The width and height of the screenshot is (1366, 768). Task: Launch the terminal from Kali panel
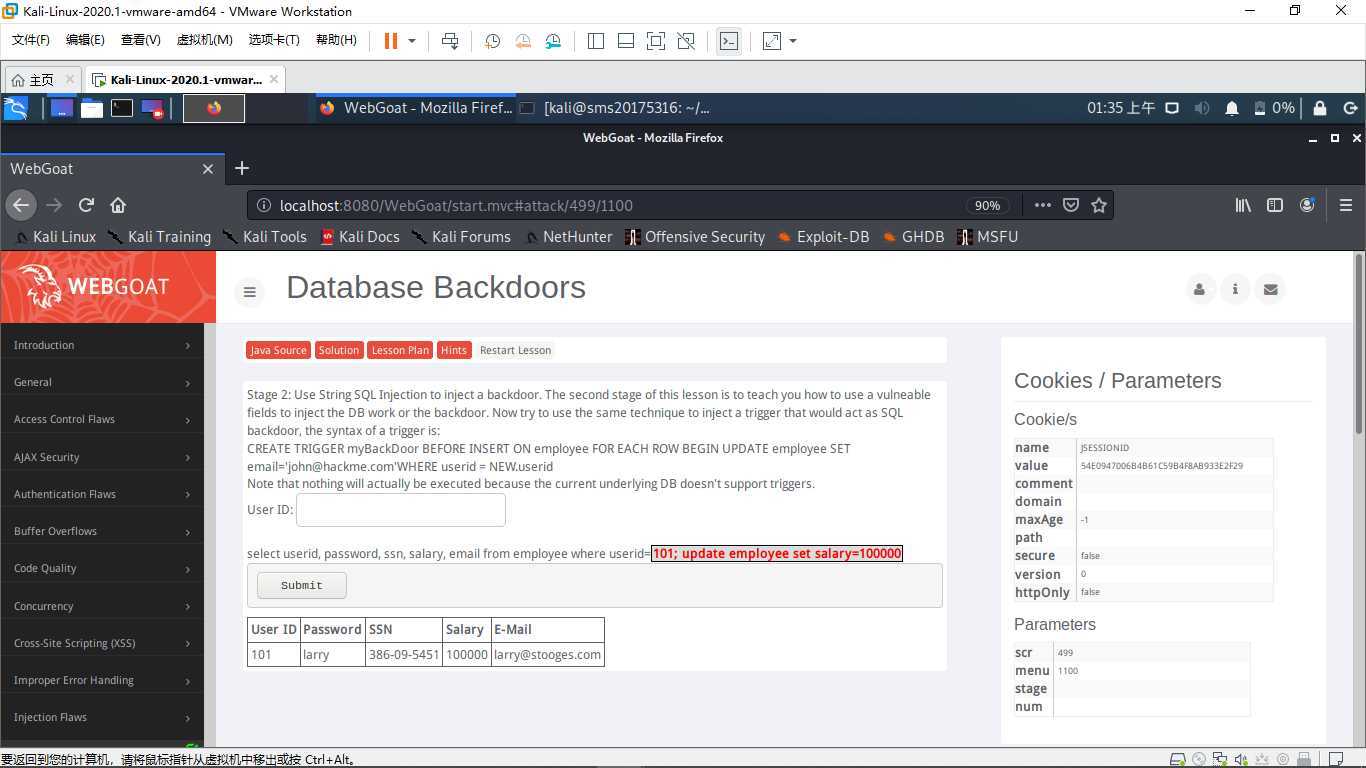[122, 108]
